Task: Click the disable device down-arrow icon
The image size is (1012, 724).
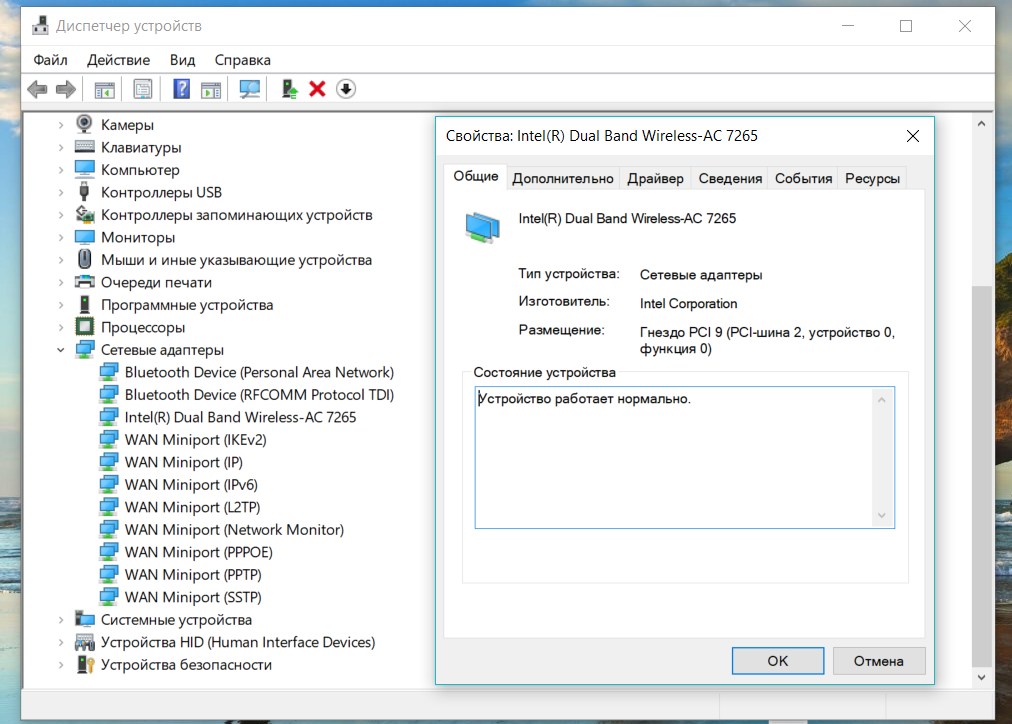Action: 346,89
